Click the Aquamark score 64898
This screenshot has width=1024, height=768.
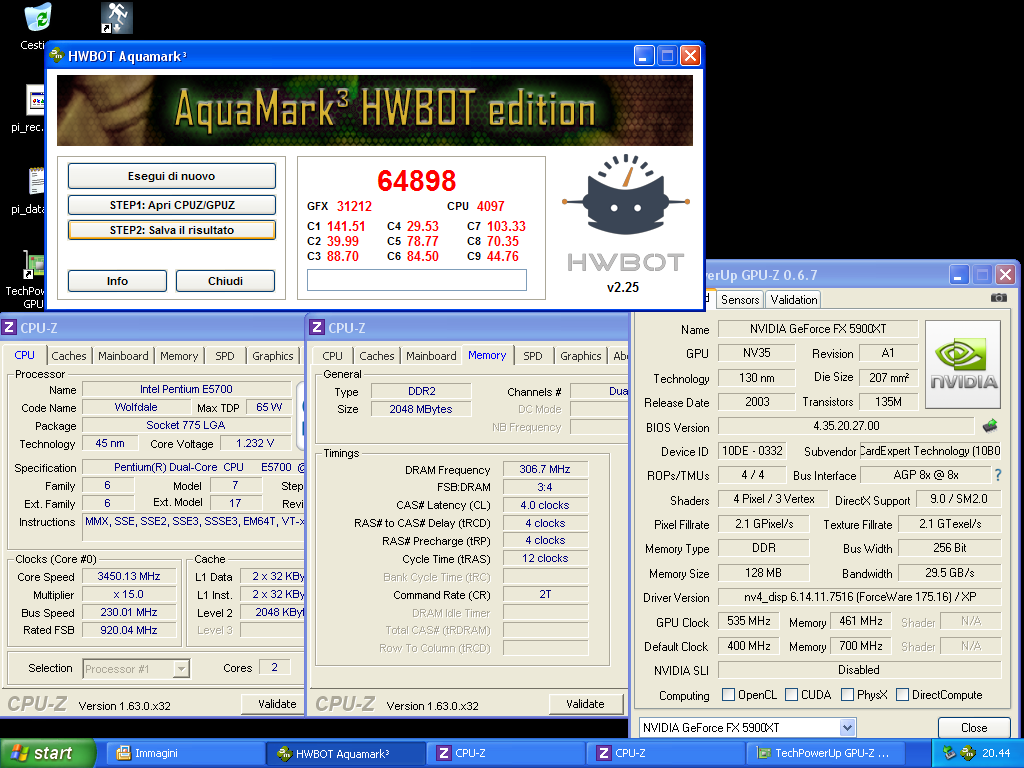pos(417,181)
